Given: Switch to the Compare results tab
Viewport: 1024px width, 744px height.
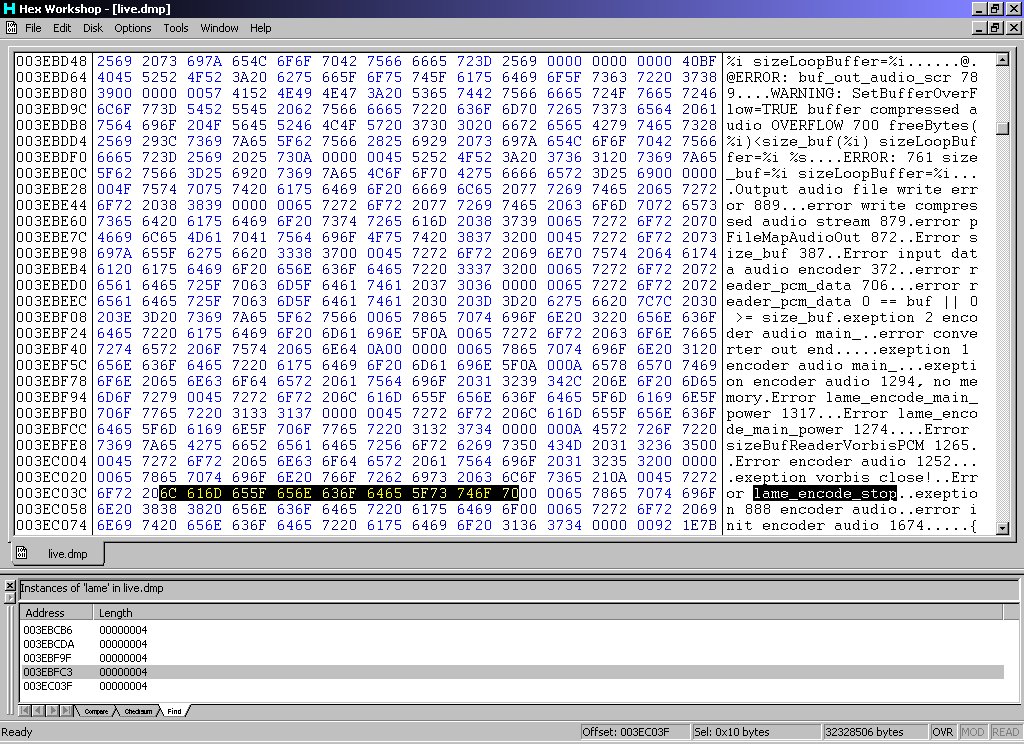Looking at the screenshot, I should click(x=96, y=711).
